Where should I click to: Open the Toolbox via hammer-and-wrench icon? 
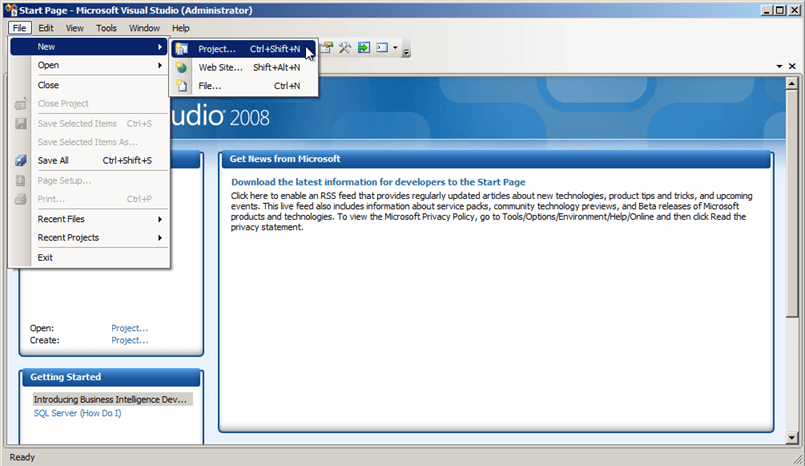pos(345,48)
